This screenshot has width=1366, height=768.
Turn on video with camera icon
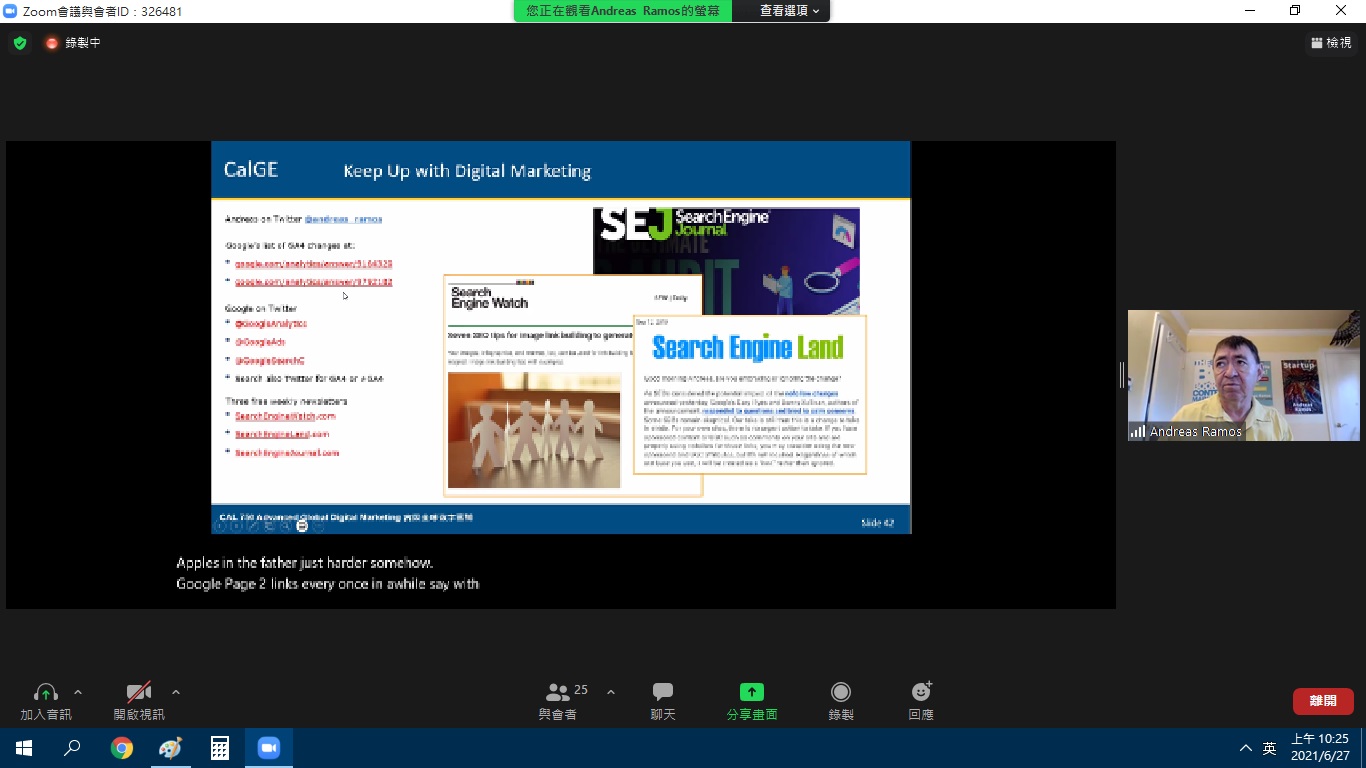point(139,693)
